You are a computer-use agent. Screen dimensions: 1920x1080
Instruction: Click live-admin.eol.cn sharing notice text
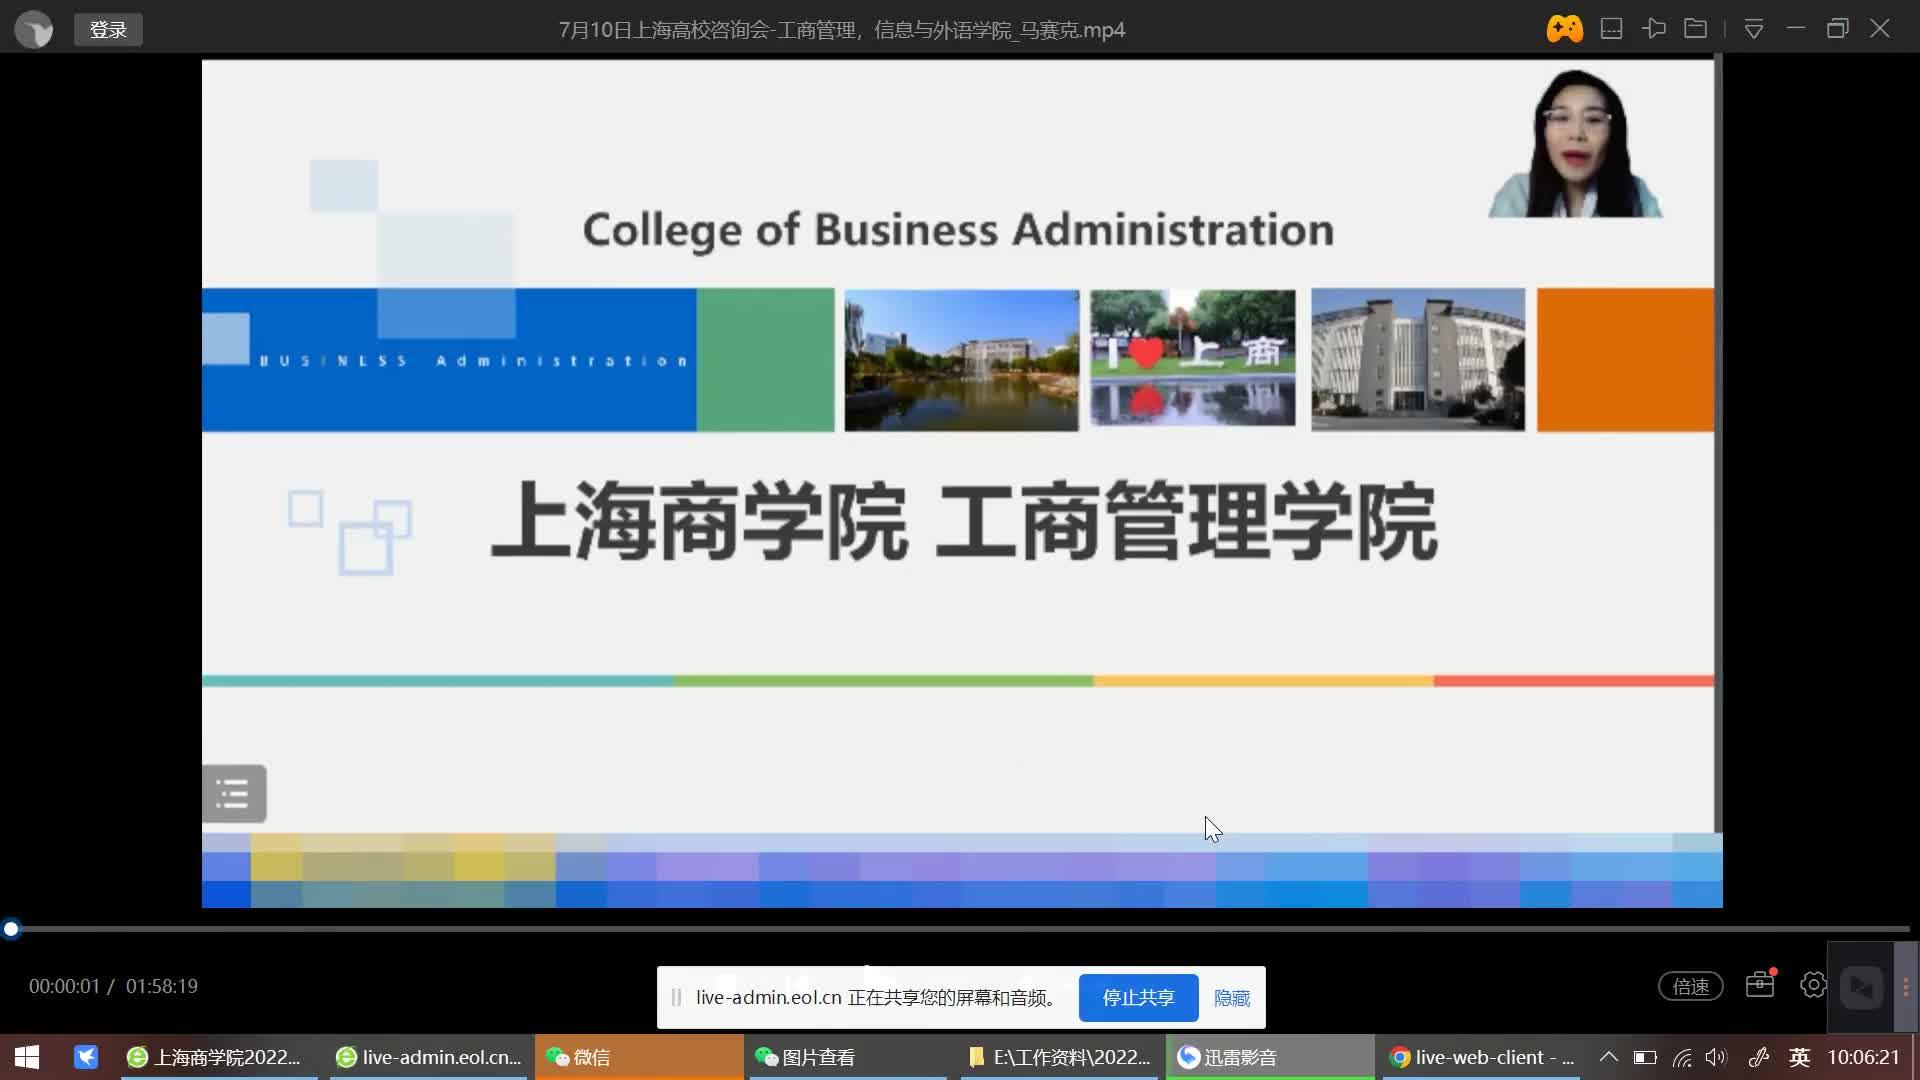pyautogui.click(x=876, y=998)
